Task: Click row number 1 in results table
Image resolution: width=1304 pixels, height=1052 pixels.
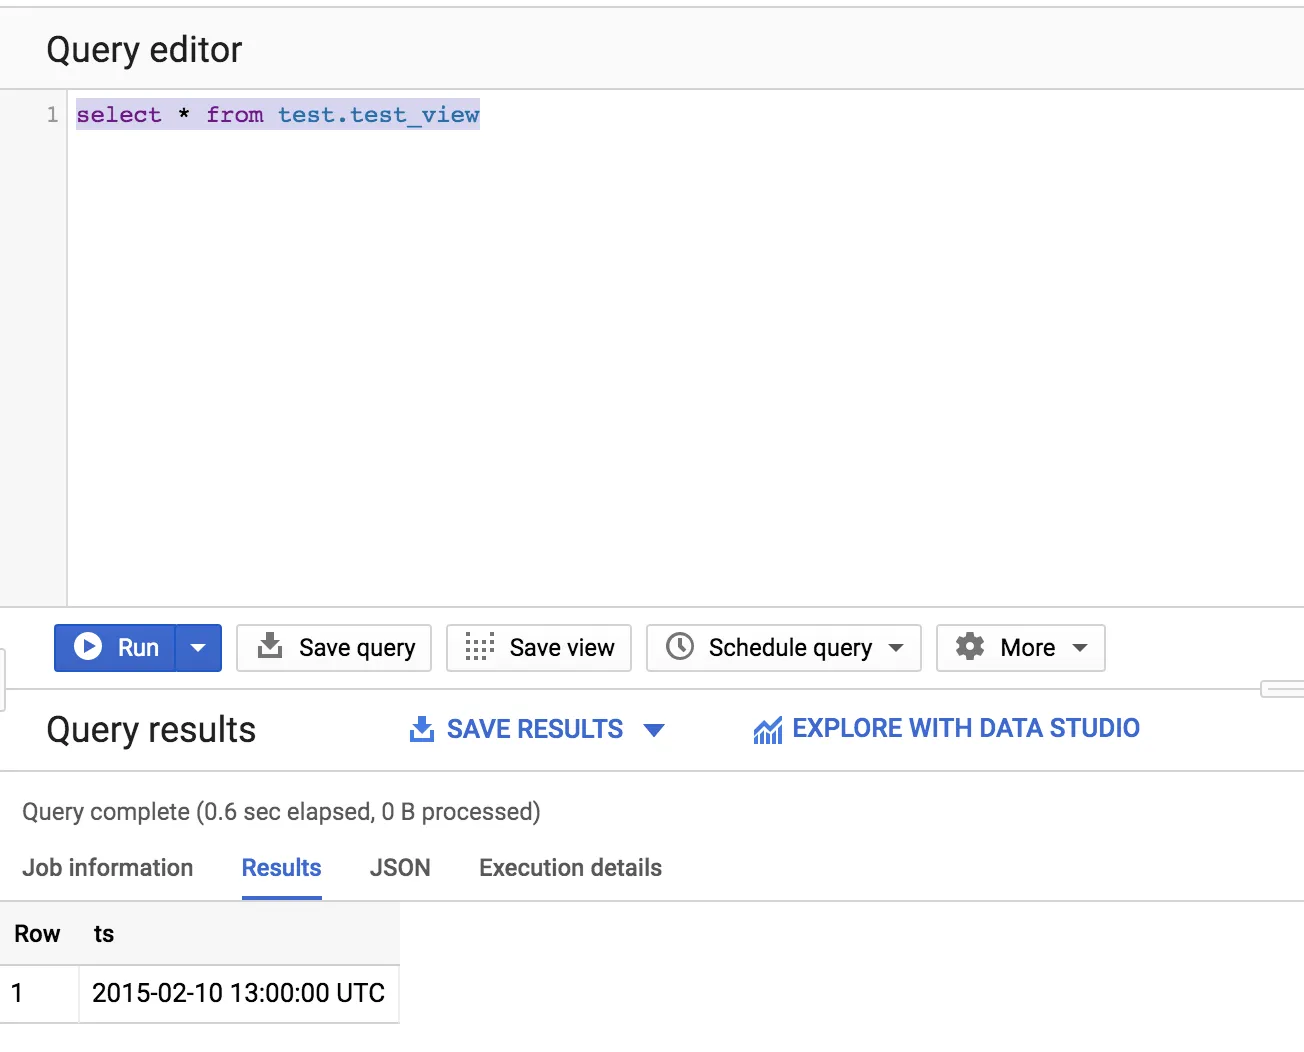Action: (17, 993)
